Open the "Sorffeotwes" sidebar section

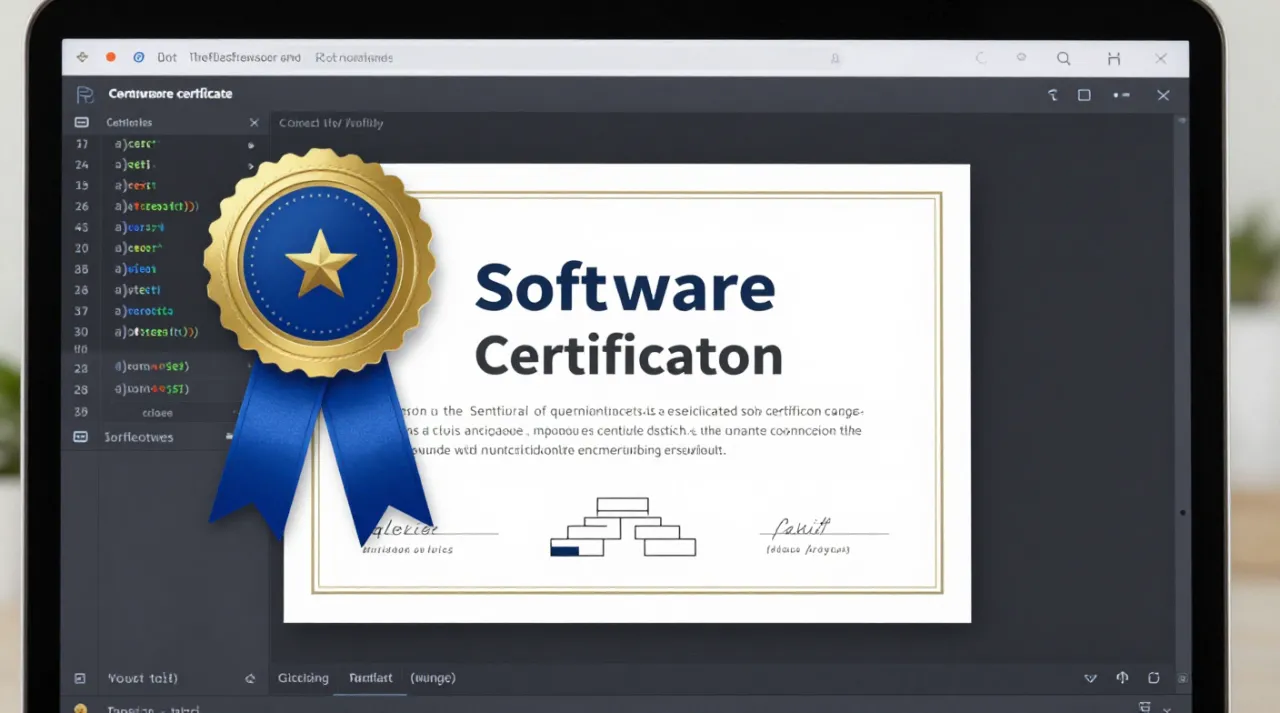(x=139, y=437)
